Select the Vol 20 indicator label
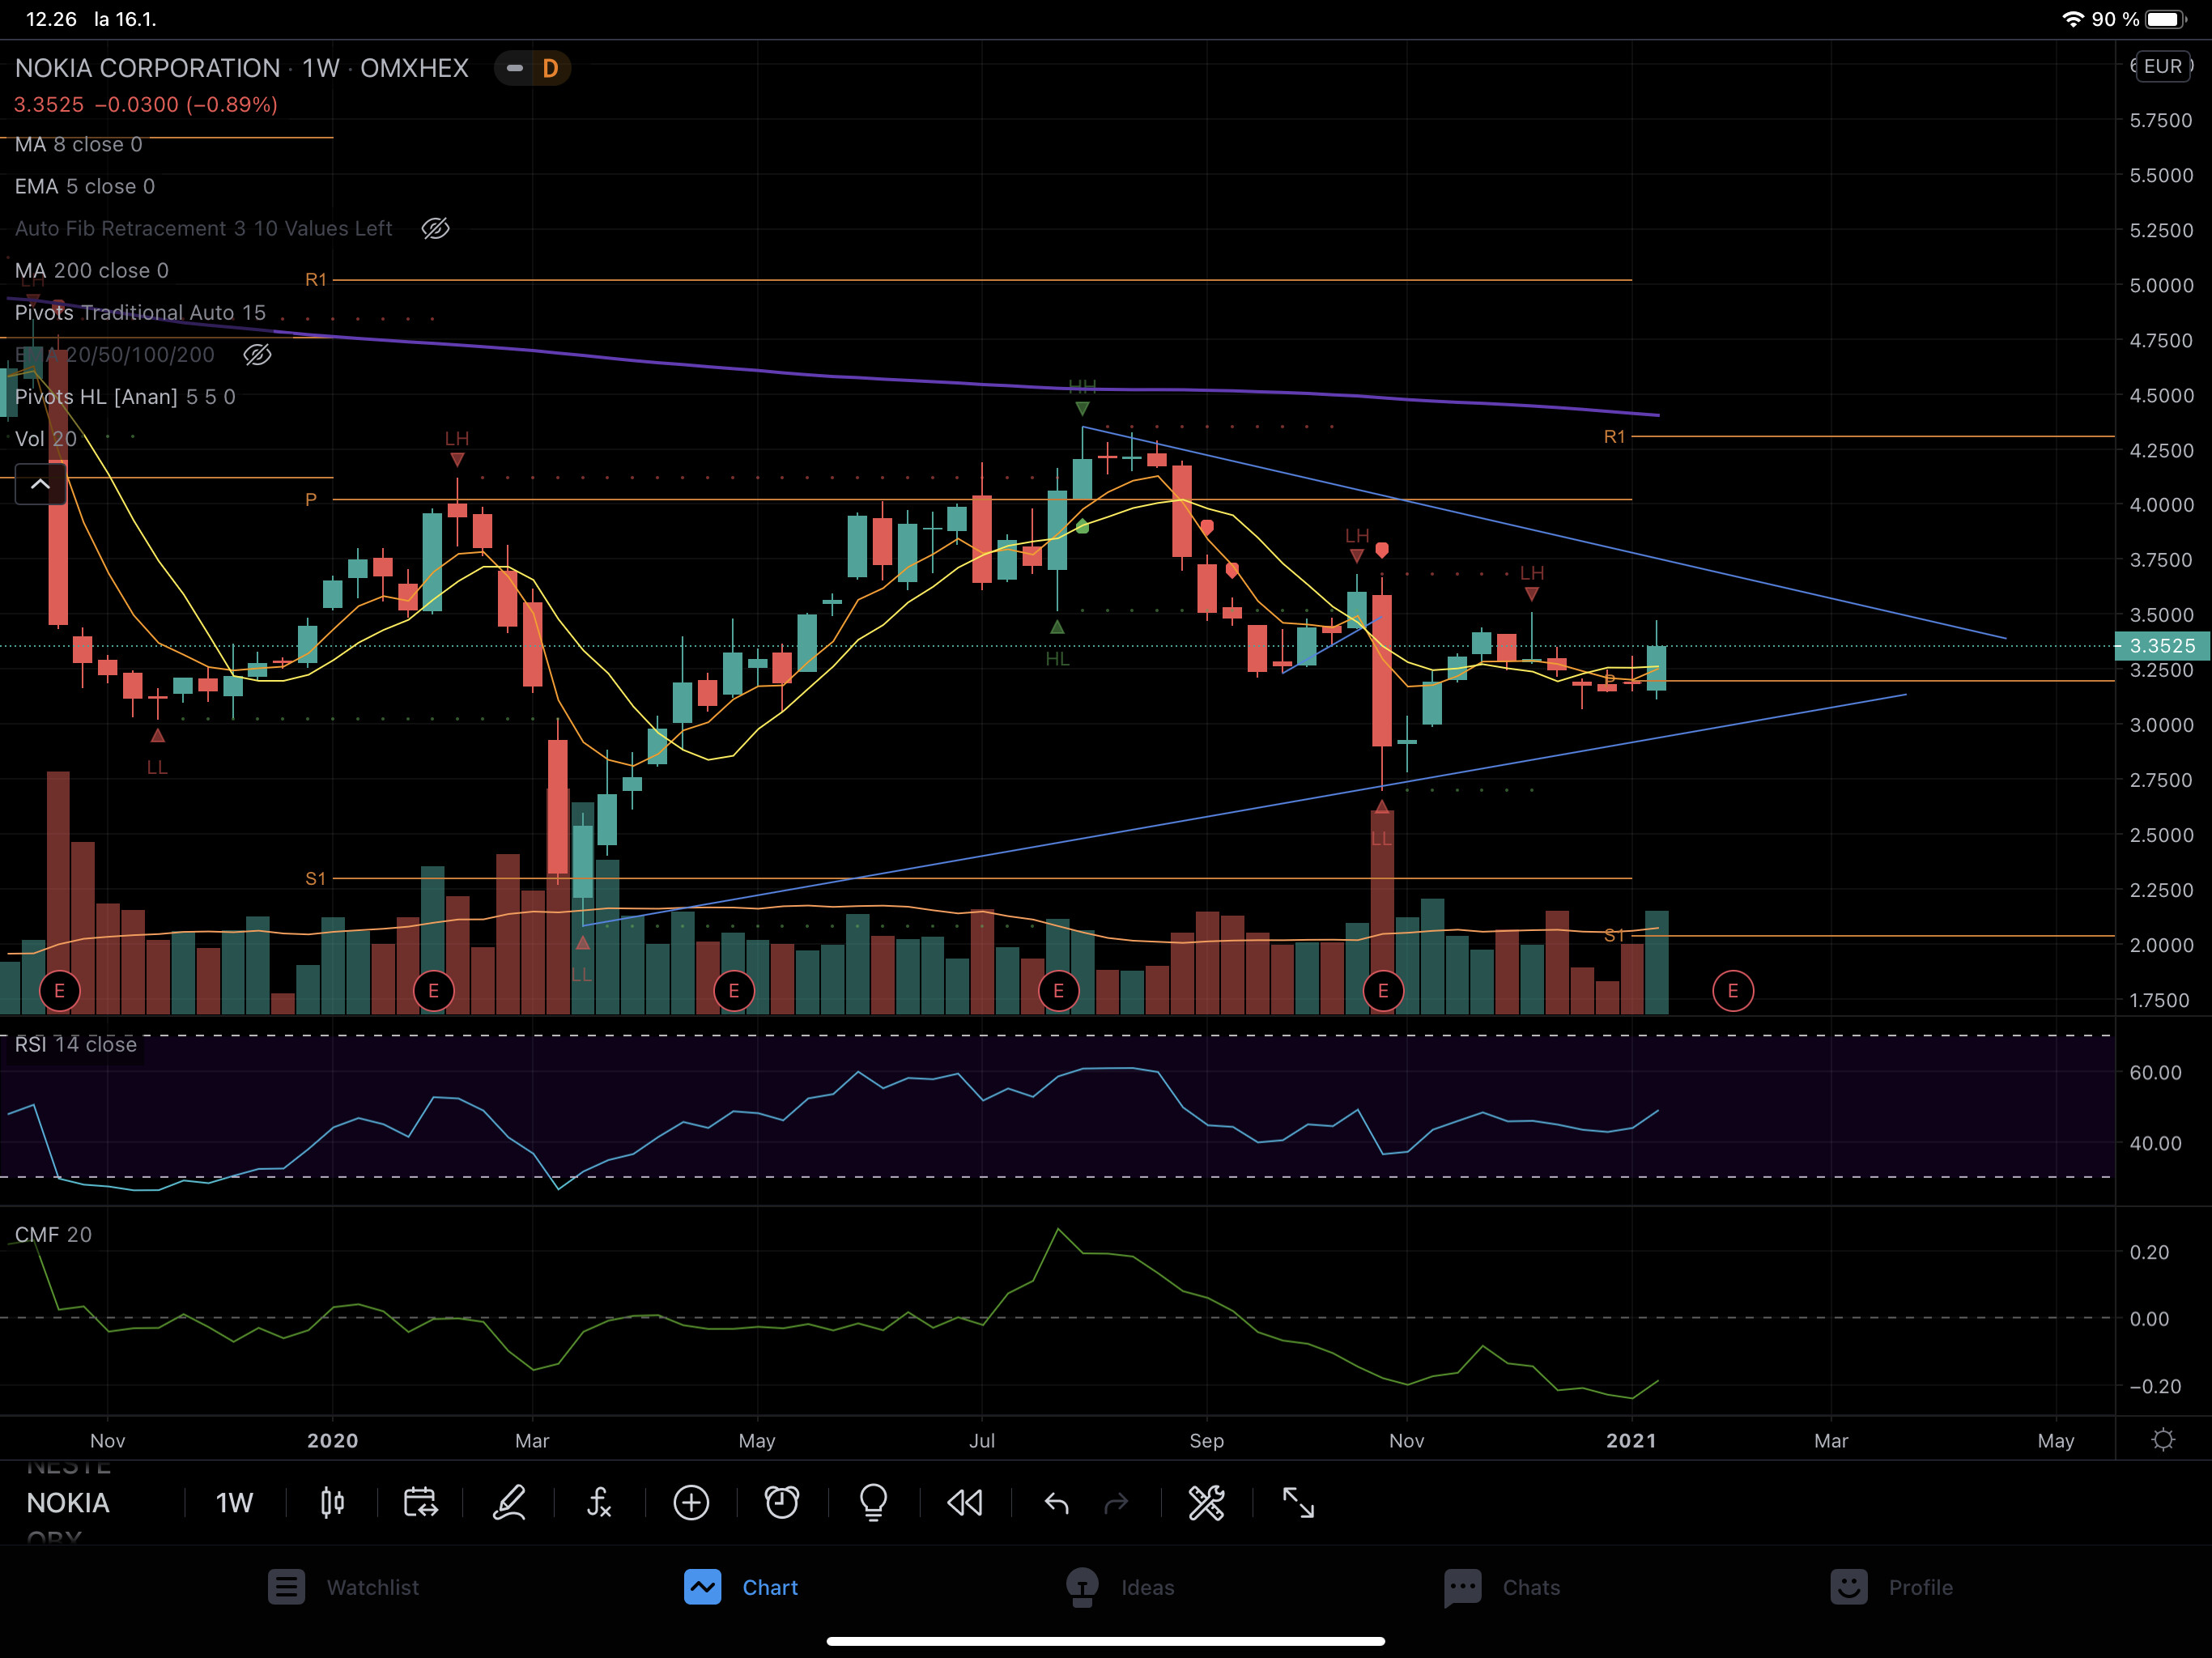Viewport: 2212px width, 1658px height. click(x=46, y=439)
